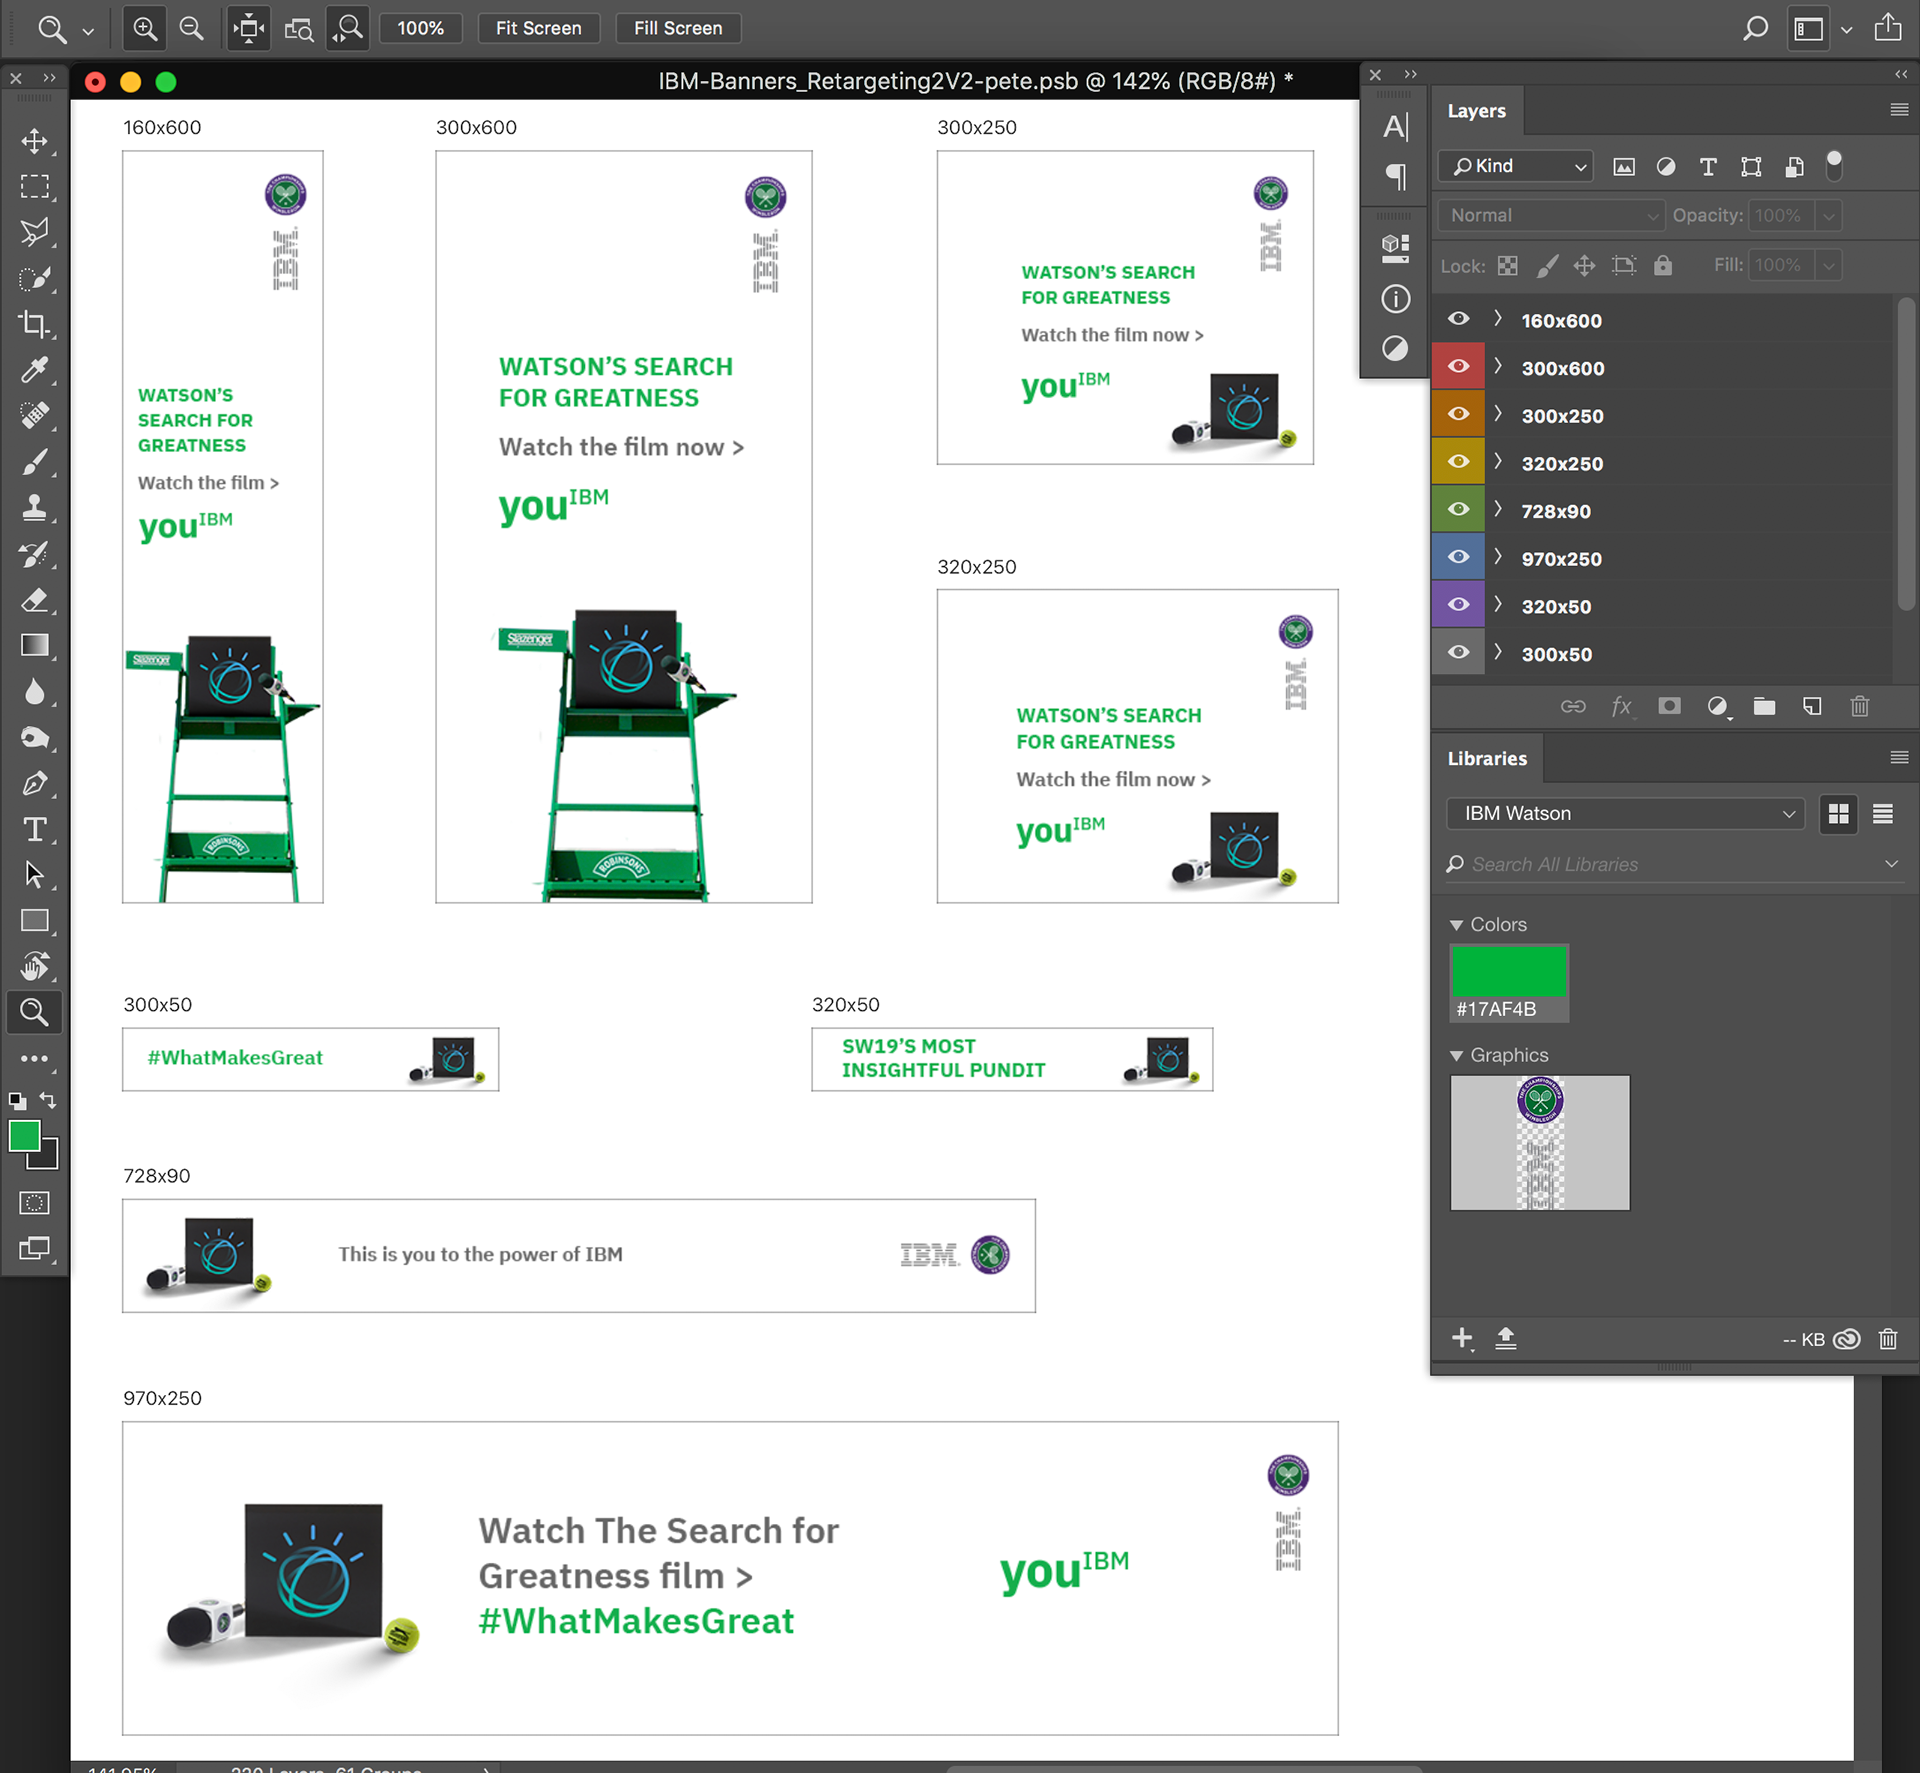Select the Move tool
Image resolution: width=1920 pixels, height=1773 pixels.
click(35, 141)
